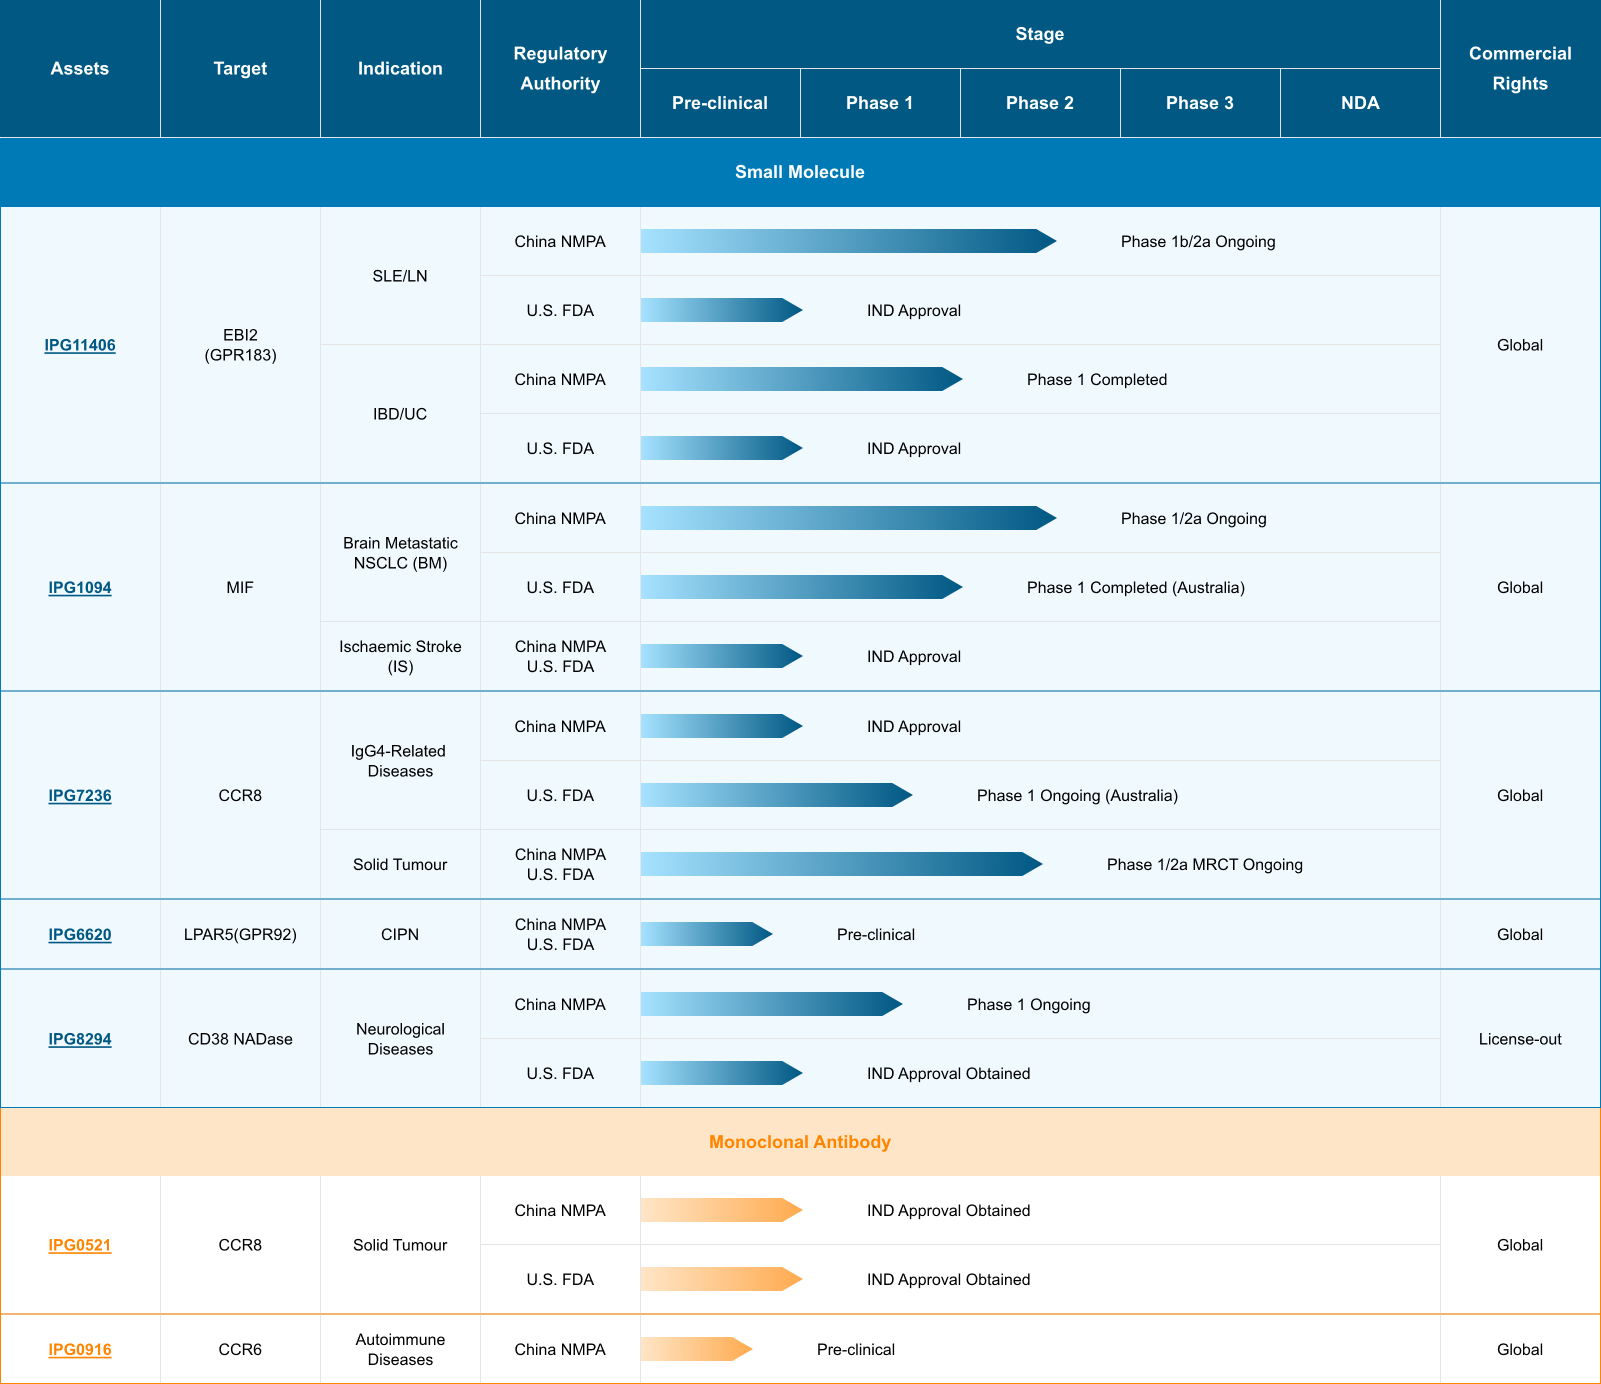The image size is (1601, 1384).
Task: Click the orange IPG0521 link
Action: click(80, 1245)
